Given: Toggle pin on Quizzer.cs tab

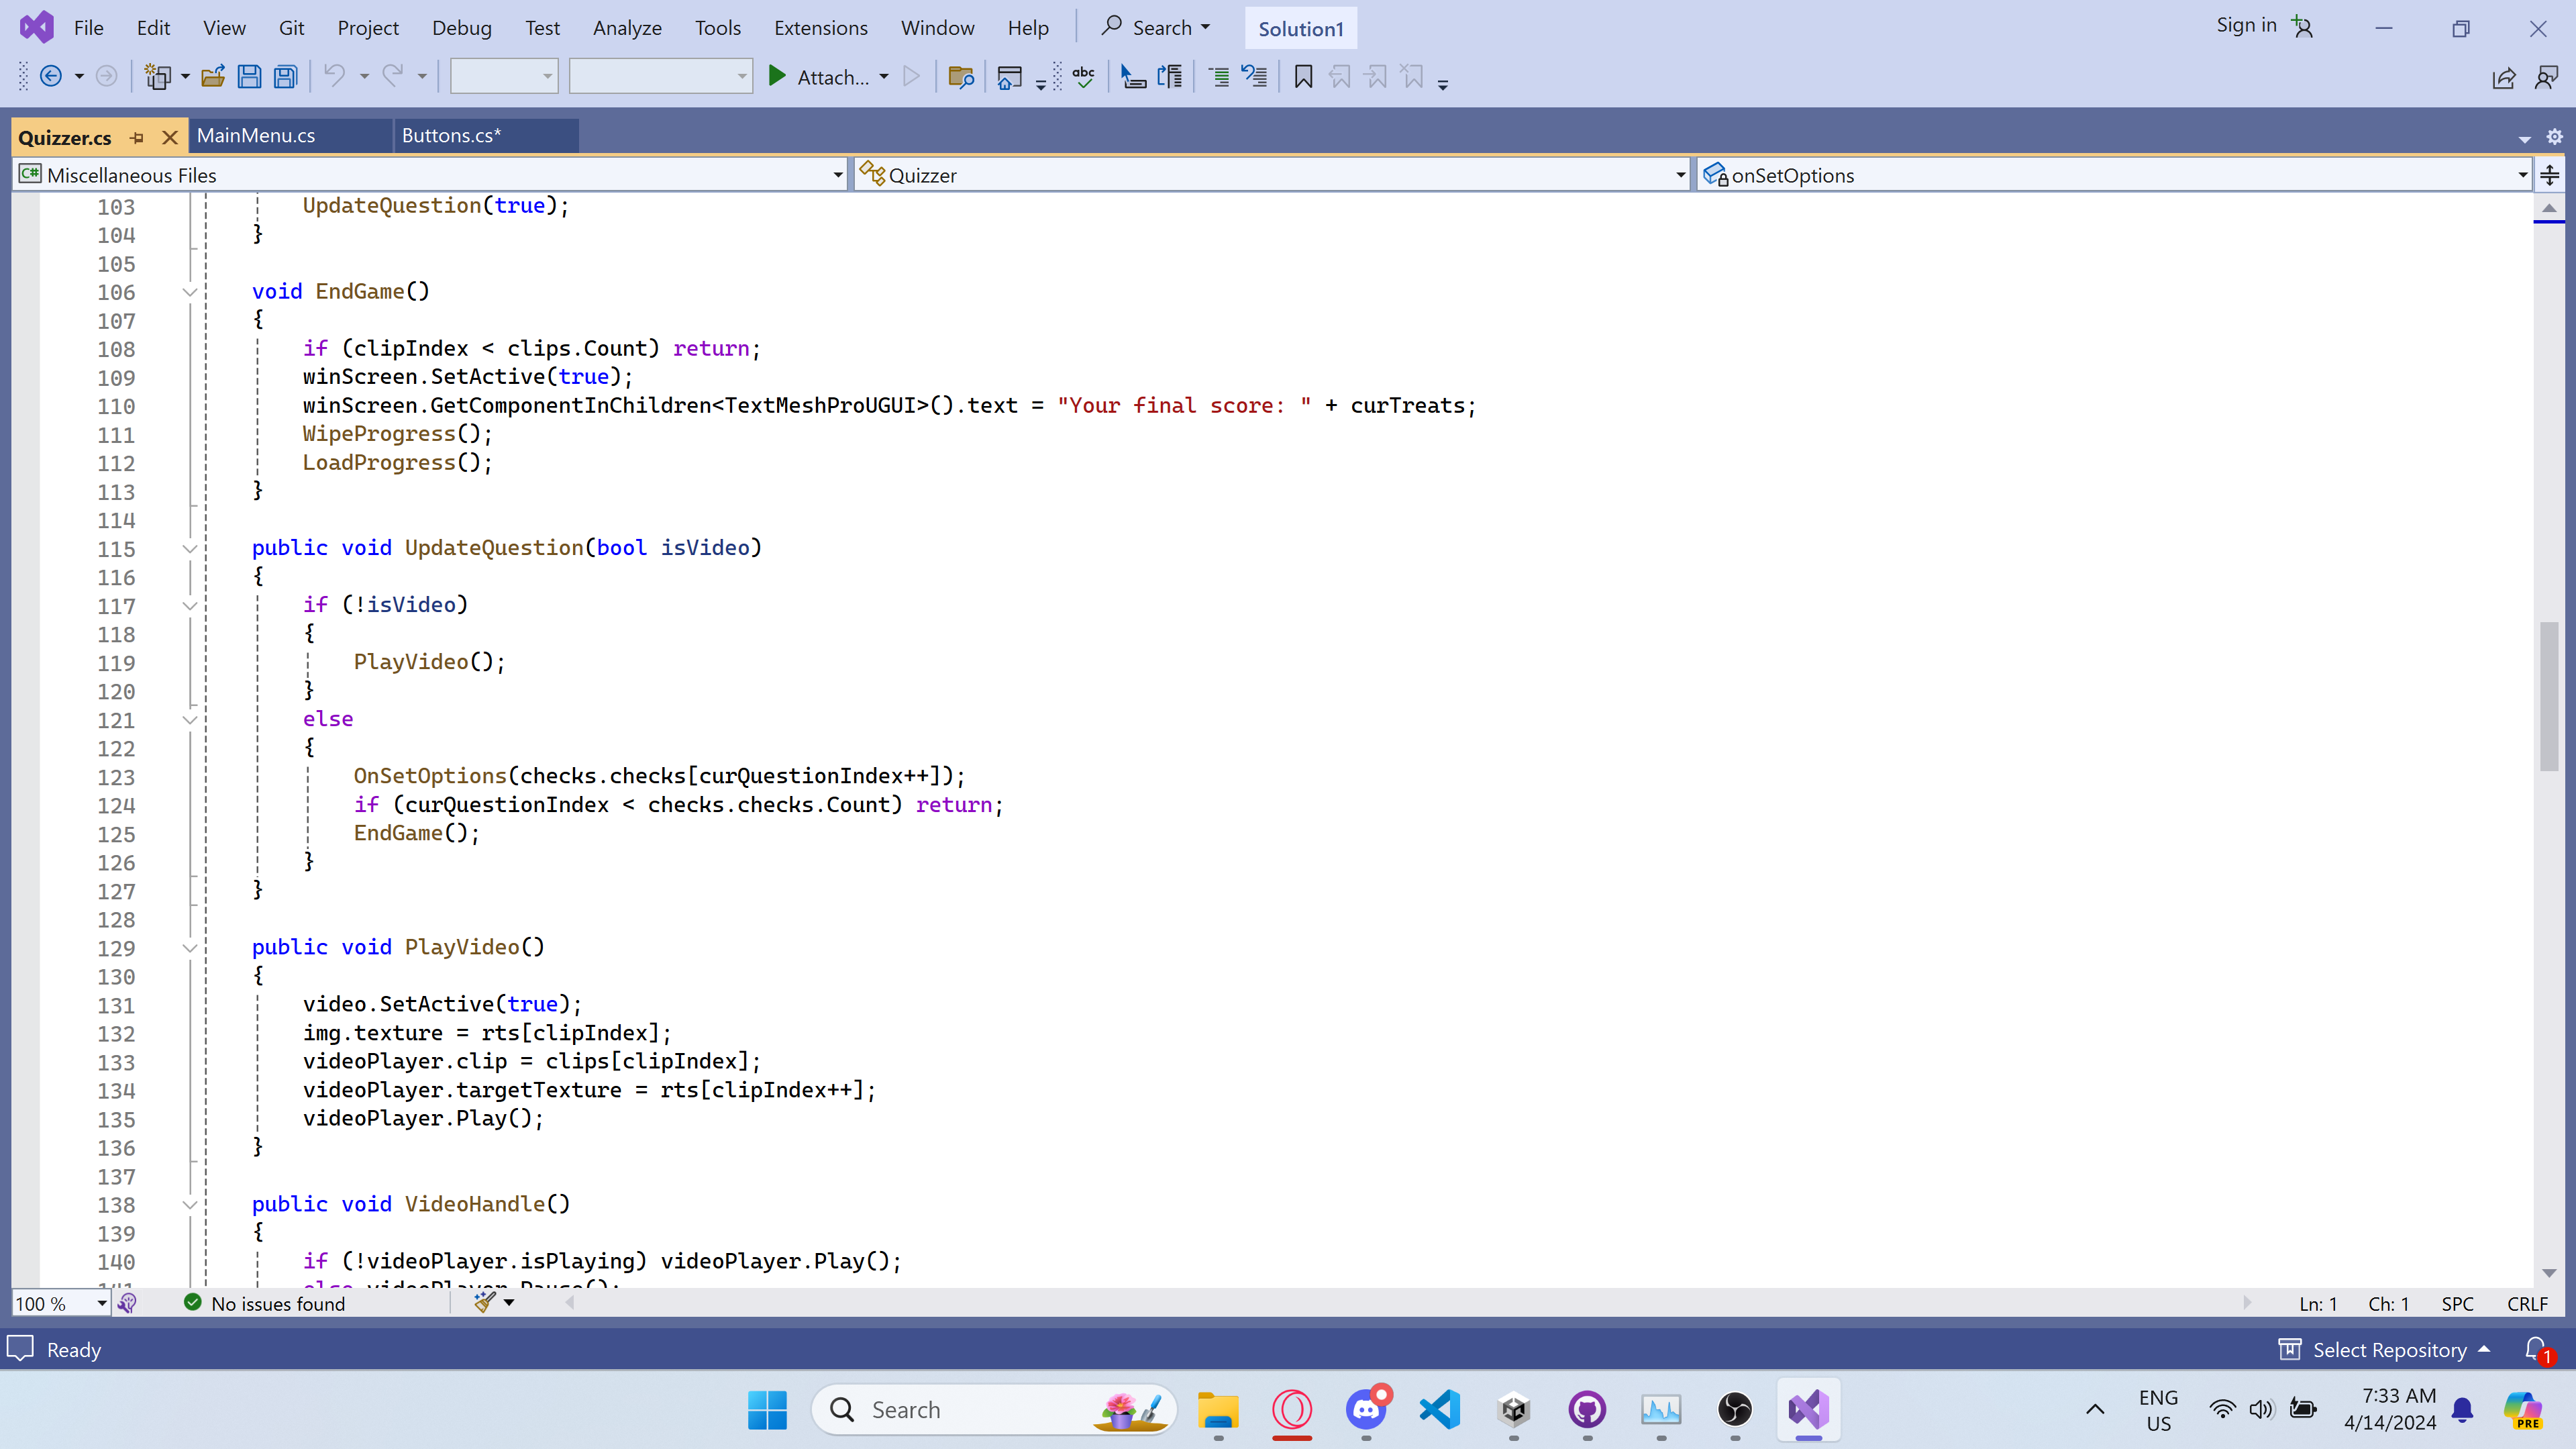Looking at the screenshot, I should (x=138, y=137).
